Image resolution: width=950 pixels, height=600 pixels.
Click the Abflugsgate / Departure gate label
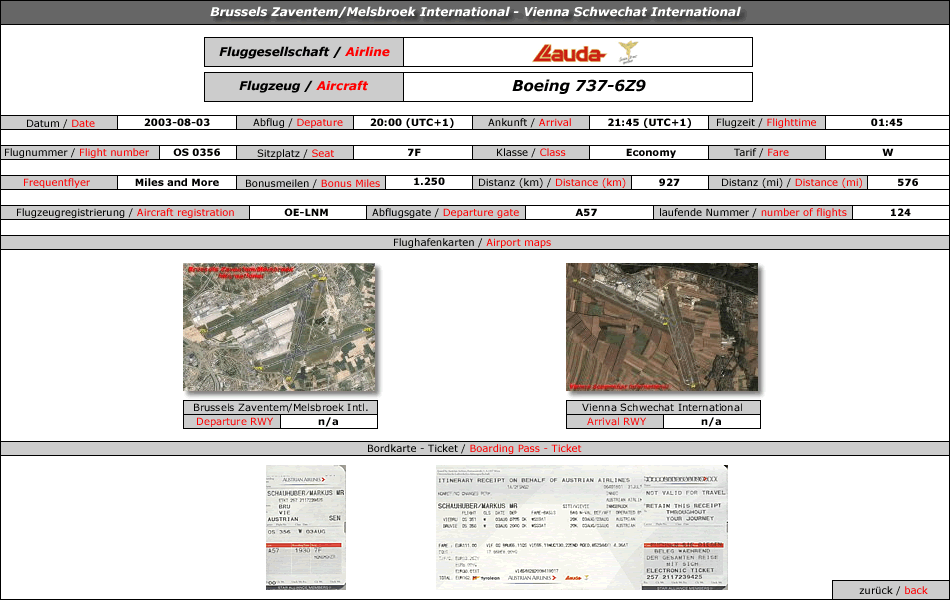click(446, 213)
